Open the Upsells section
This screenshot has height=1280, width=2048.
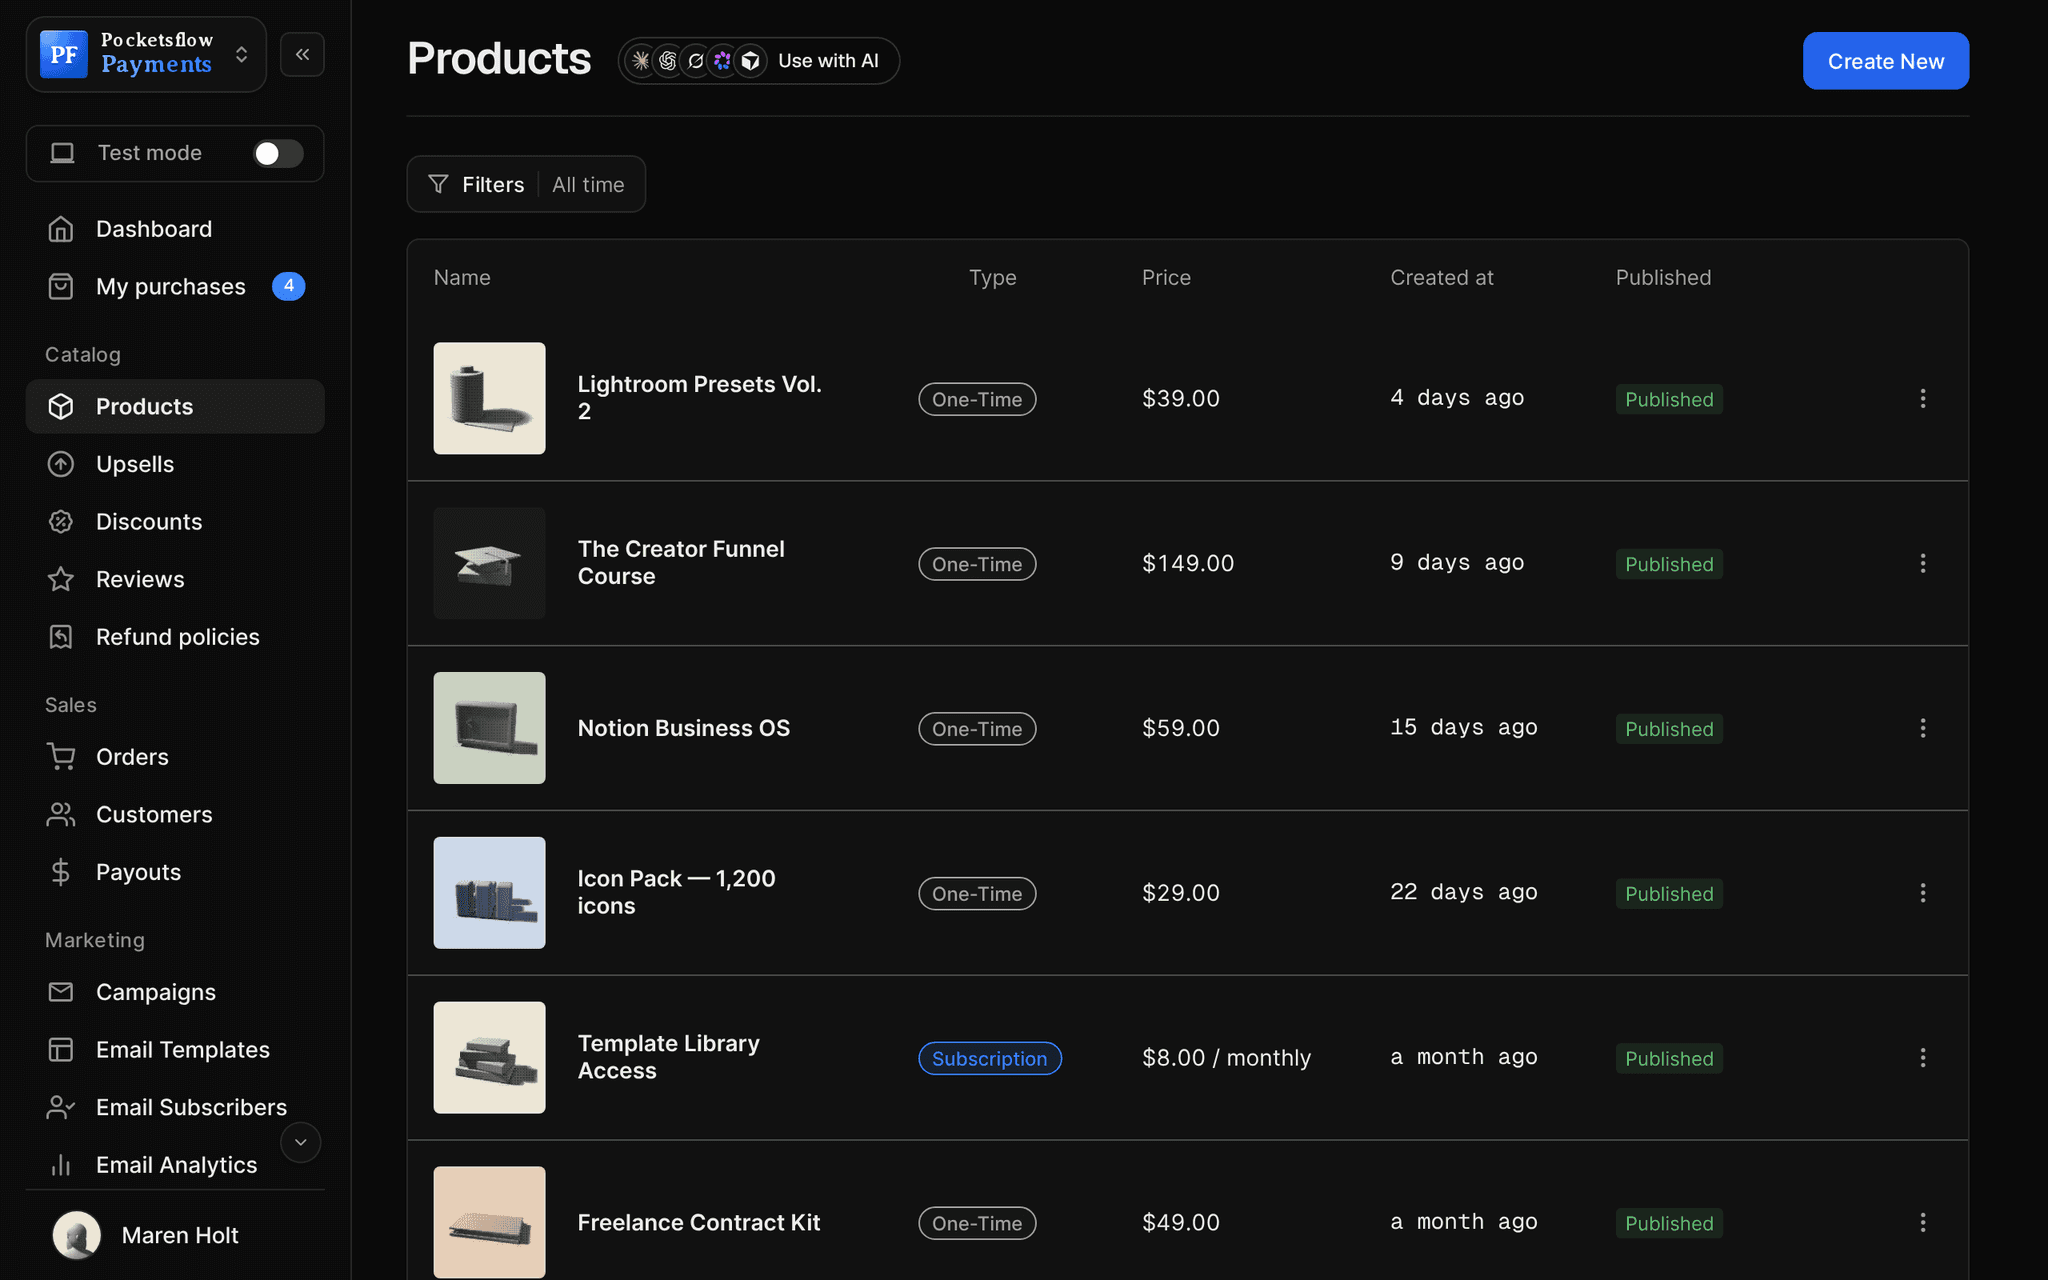[x=175, y=464]
